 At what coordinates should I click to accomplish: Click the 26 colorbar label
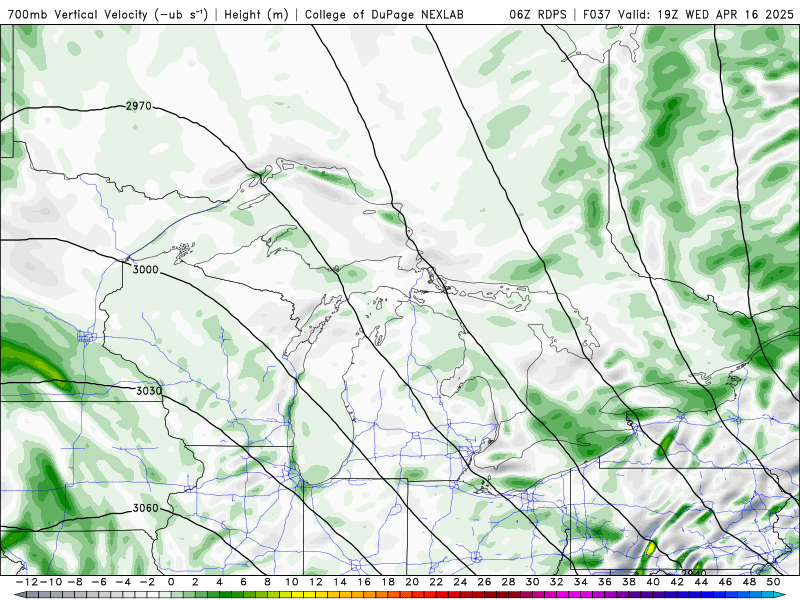tap(484, 582)
